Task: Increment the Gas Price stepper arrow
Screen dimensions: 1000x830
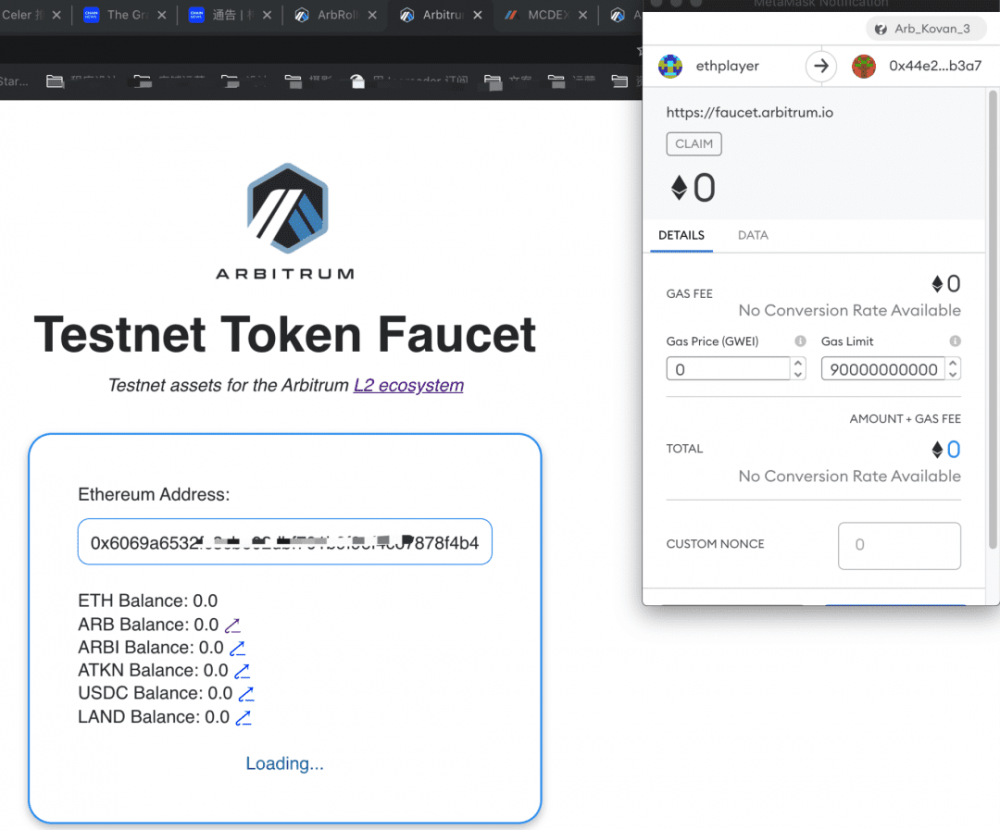Action: [x=798, y=363]
